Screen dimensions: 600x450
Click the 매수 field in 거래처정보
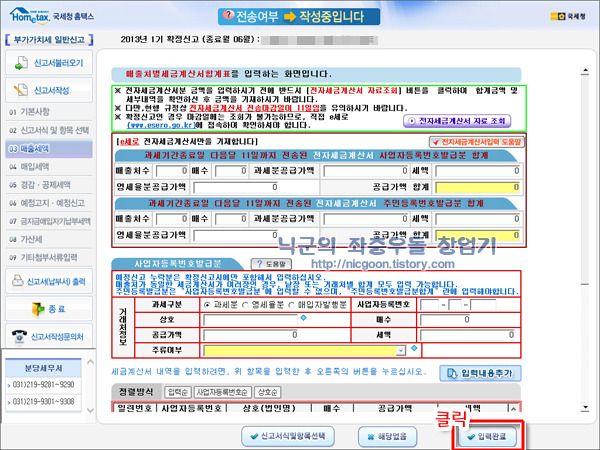[445, 320]
